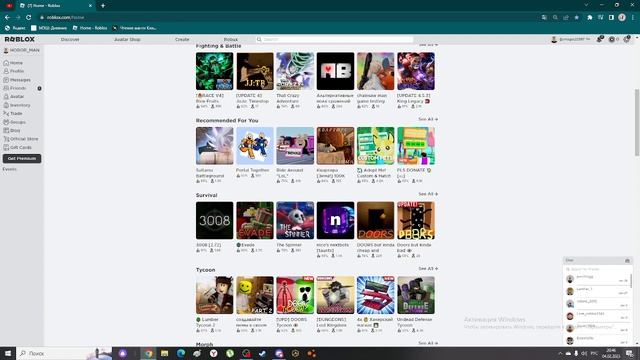Open Home - Roblox bookmark in bookmarks bar

90,28
